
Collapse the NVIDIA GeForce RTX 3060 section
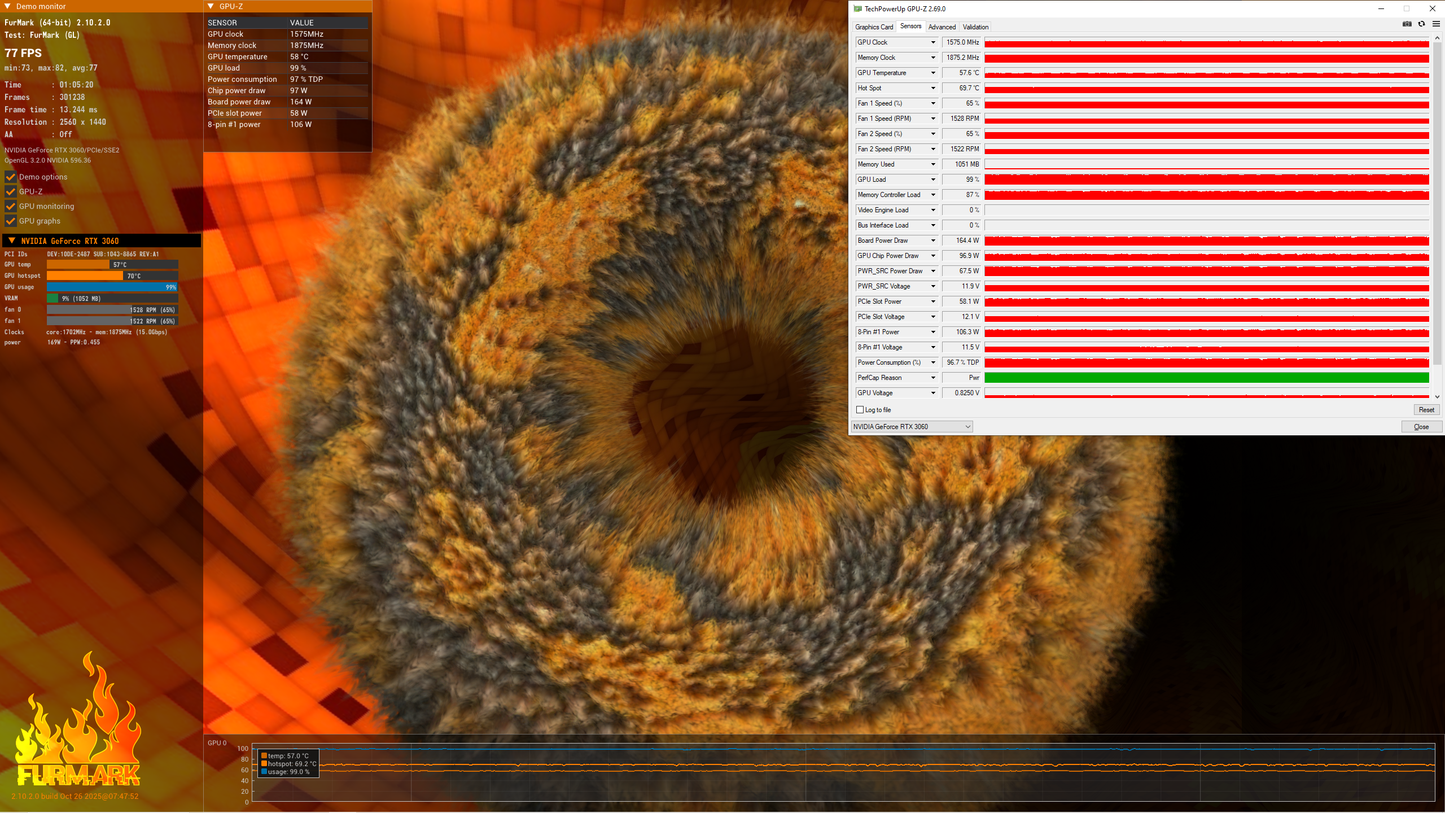pos(11,241)
